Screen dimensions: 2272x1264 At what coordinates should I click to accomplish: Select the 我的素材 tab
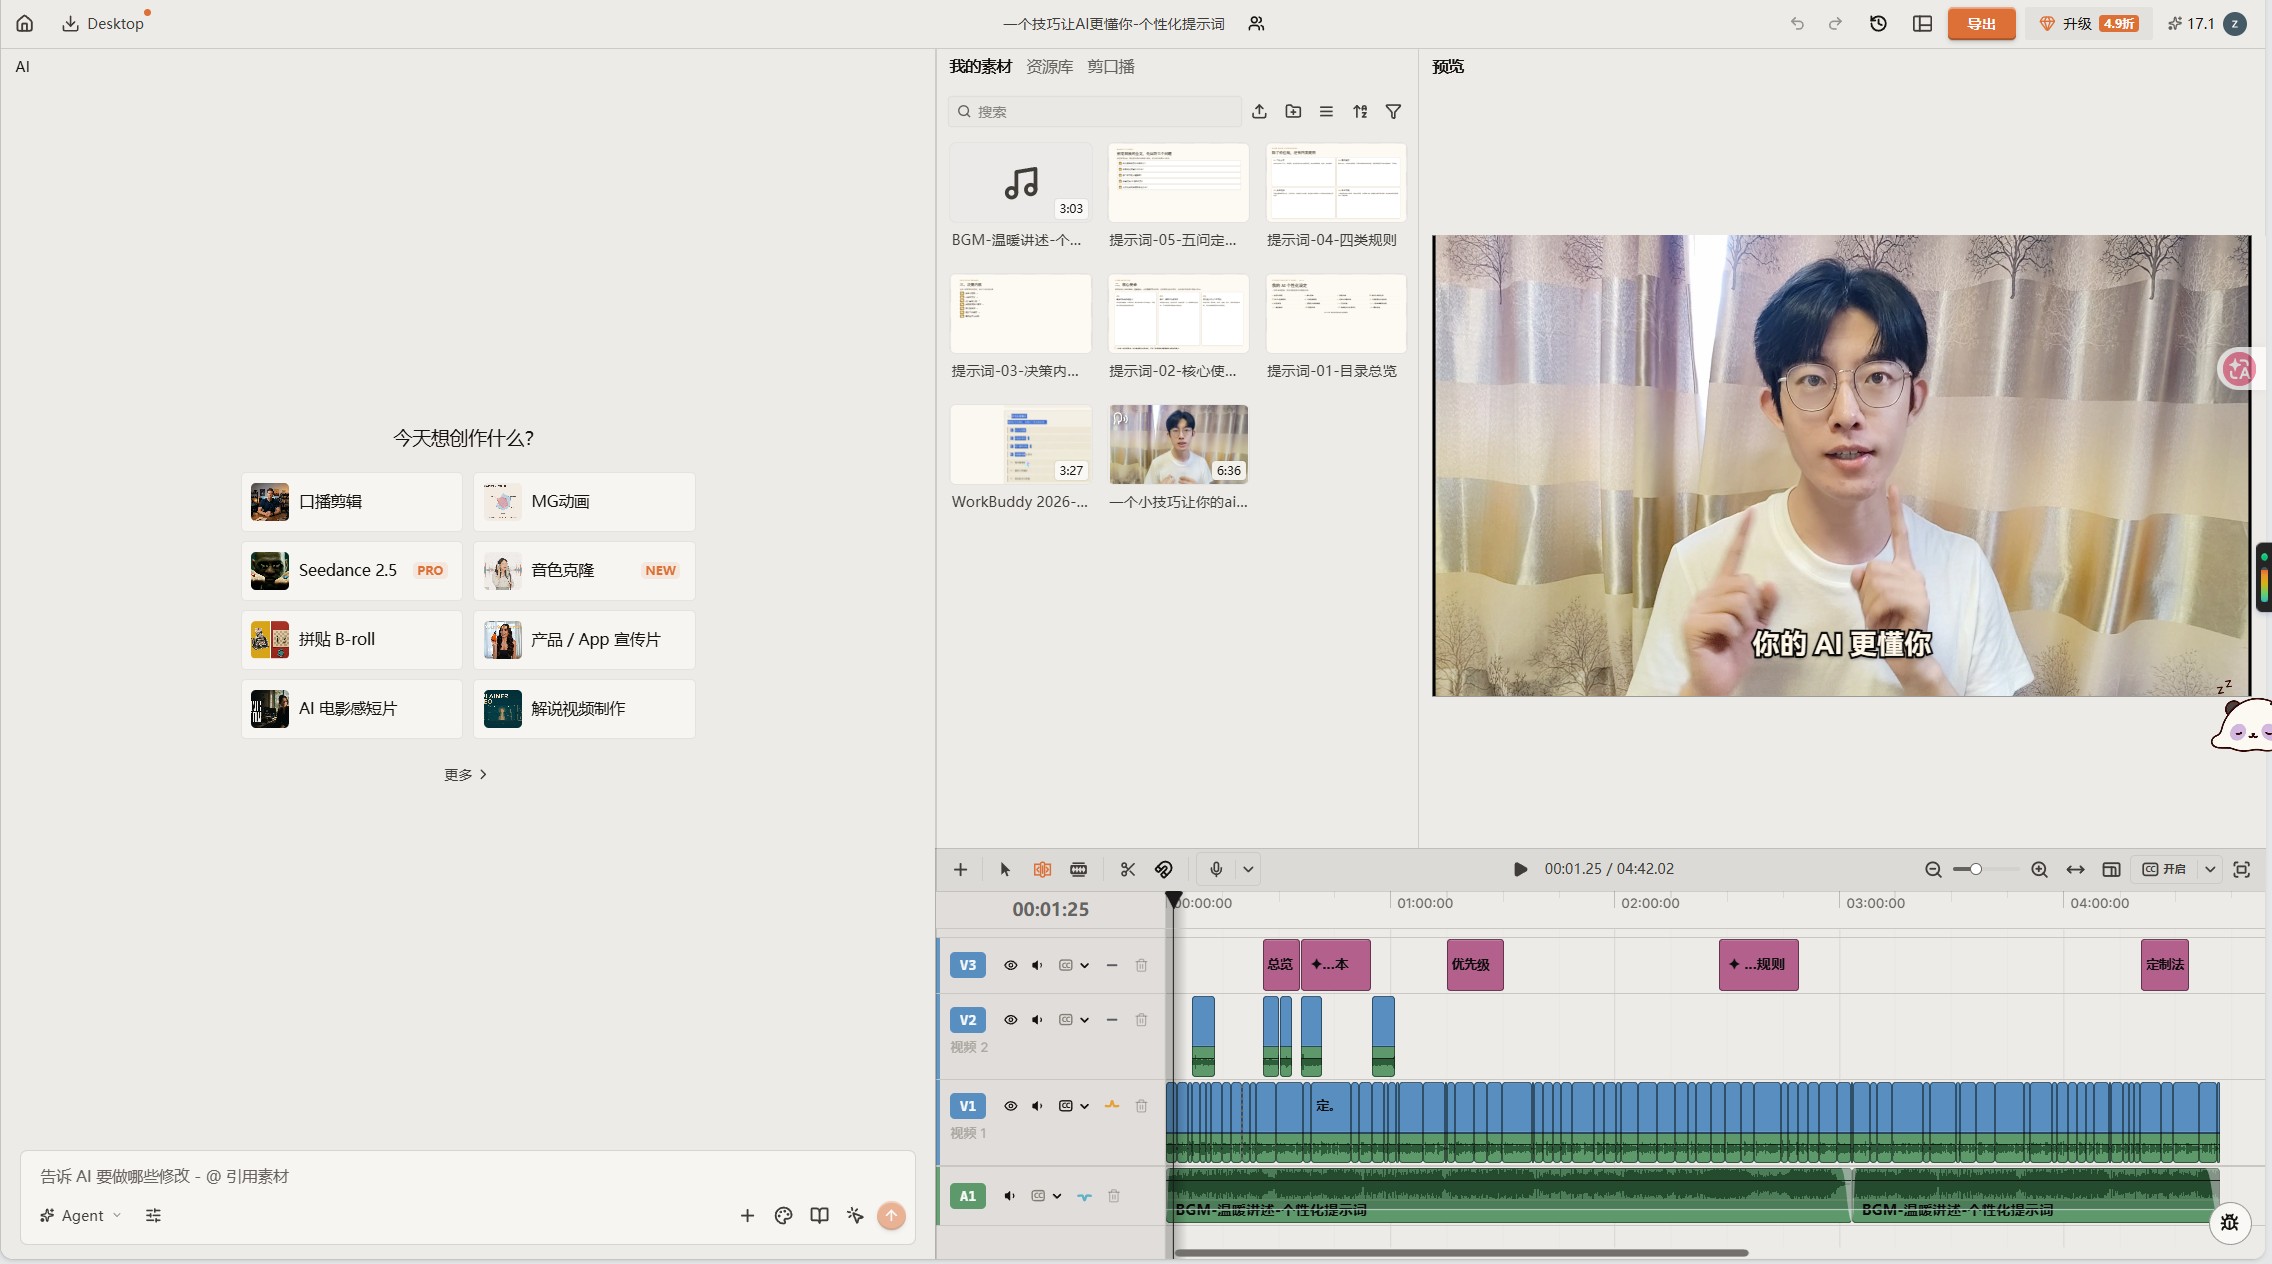click(980, 66)
